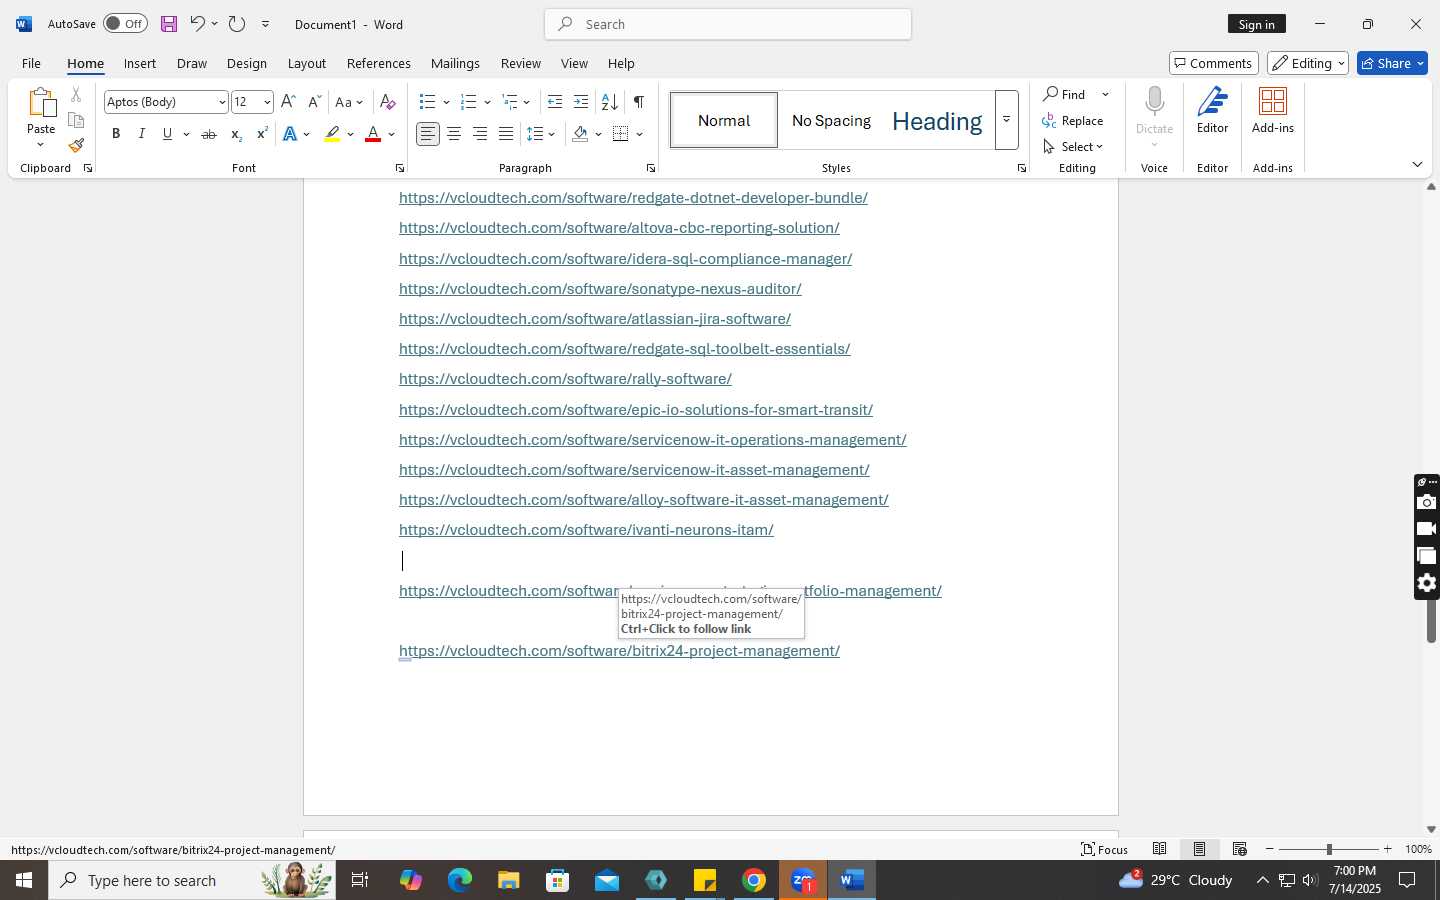Expand the Styles gallery

1006,120
